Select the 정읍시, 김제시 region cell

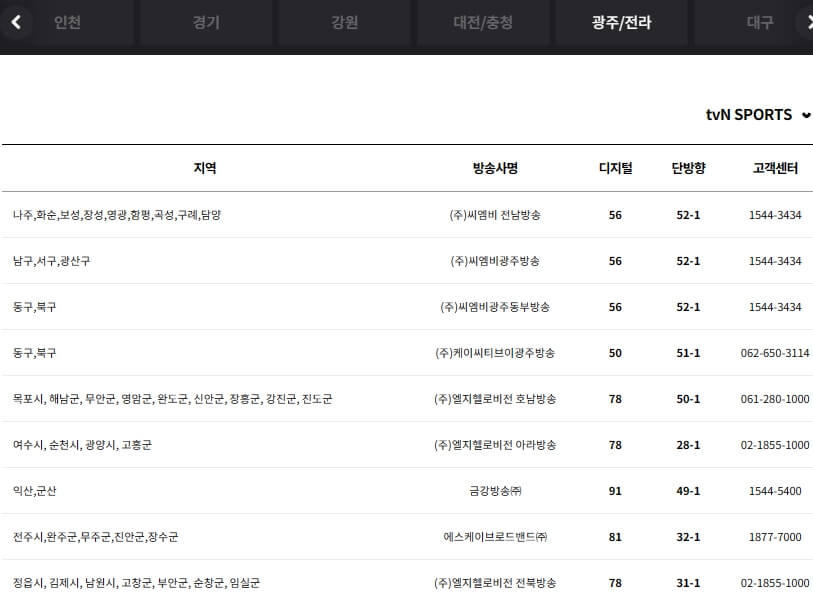[136, 583]
